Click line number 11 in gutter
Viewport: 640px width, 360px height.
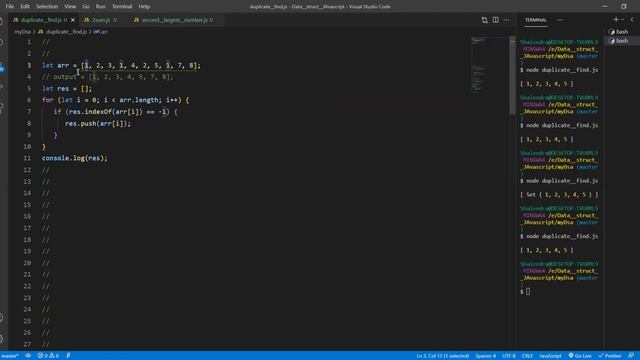[x=27, y=158]
